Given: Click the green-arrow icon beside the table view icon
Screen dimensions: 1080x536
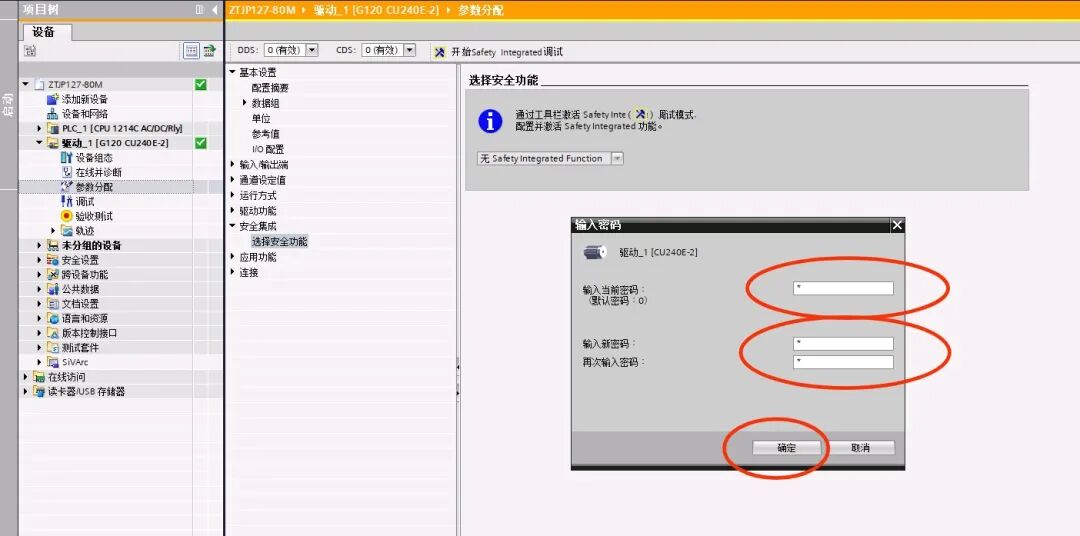Looking at the screenshot, I should click(x=209, y=50).
